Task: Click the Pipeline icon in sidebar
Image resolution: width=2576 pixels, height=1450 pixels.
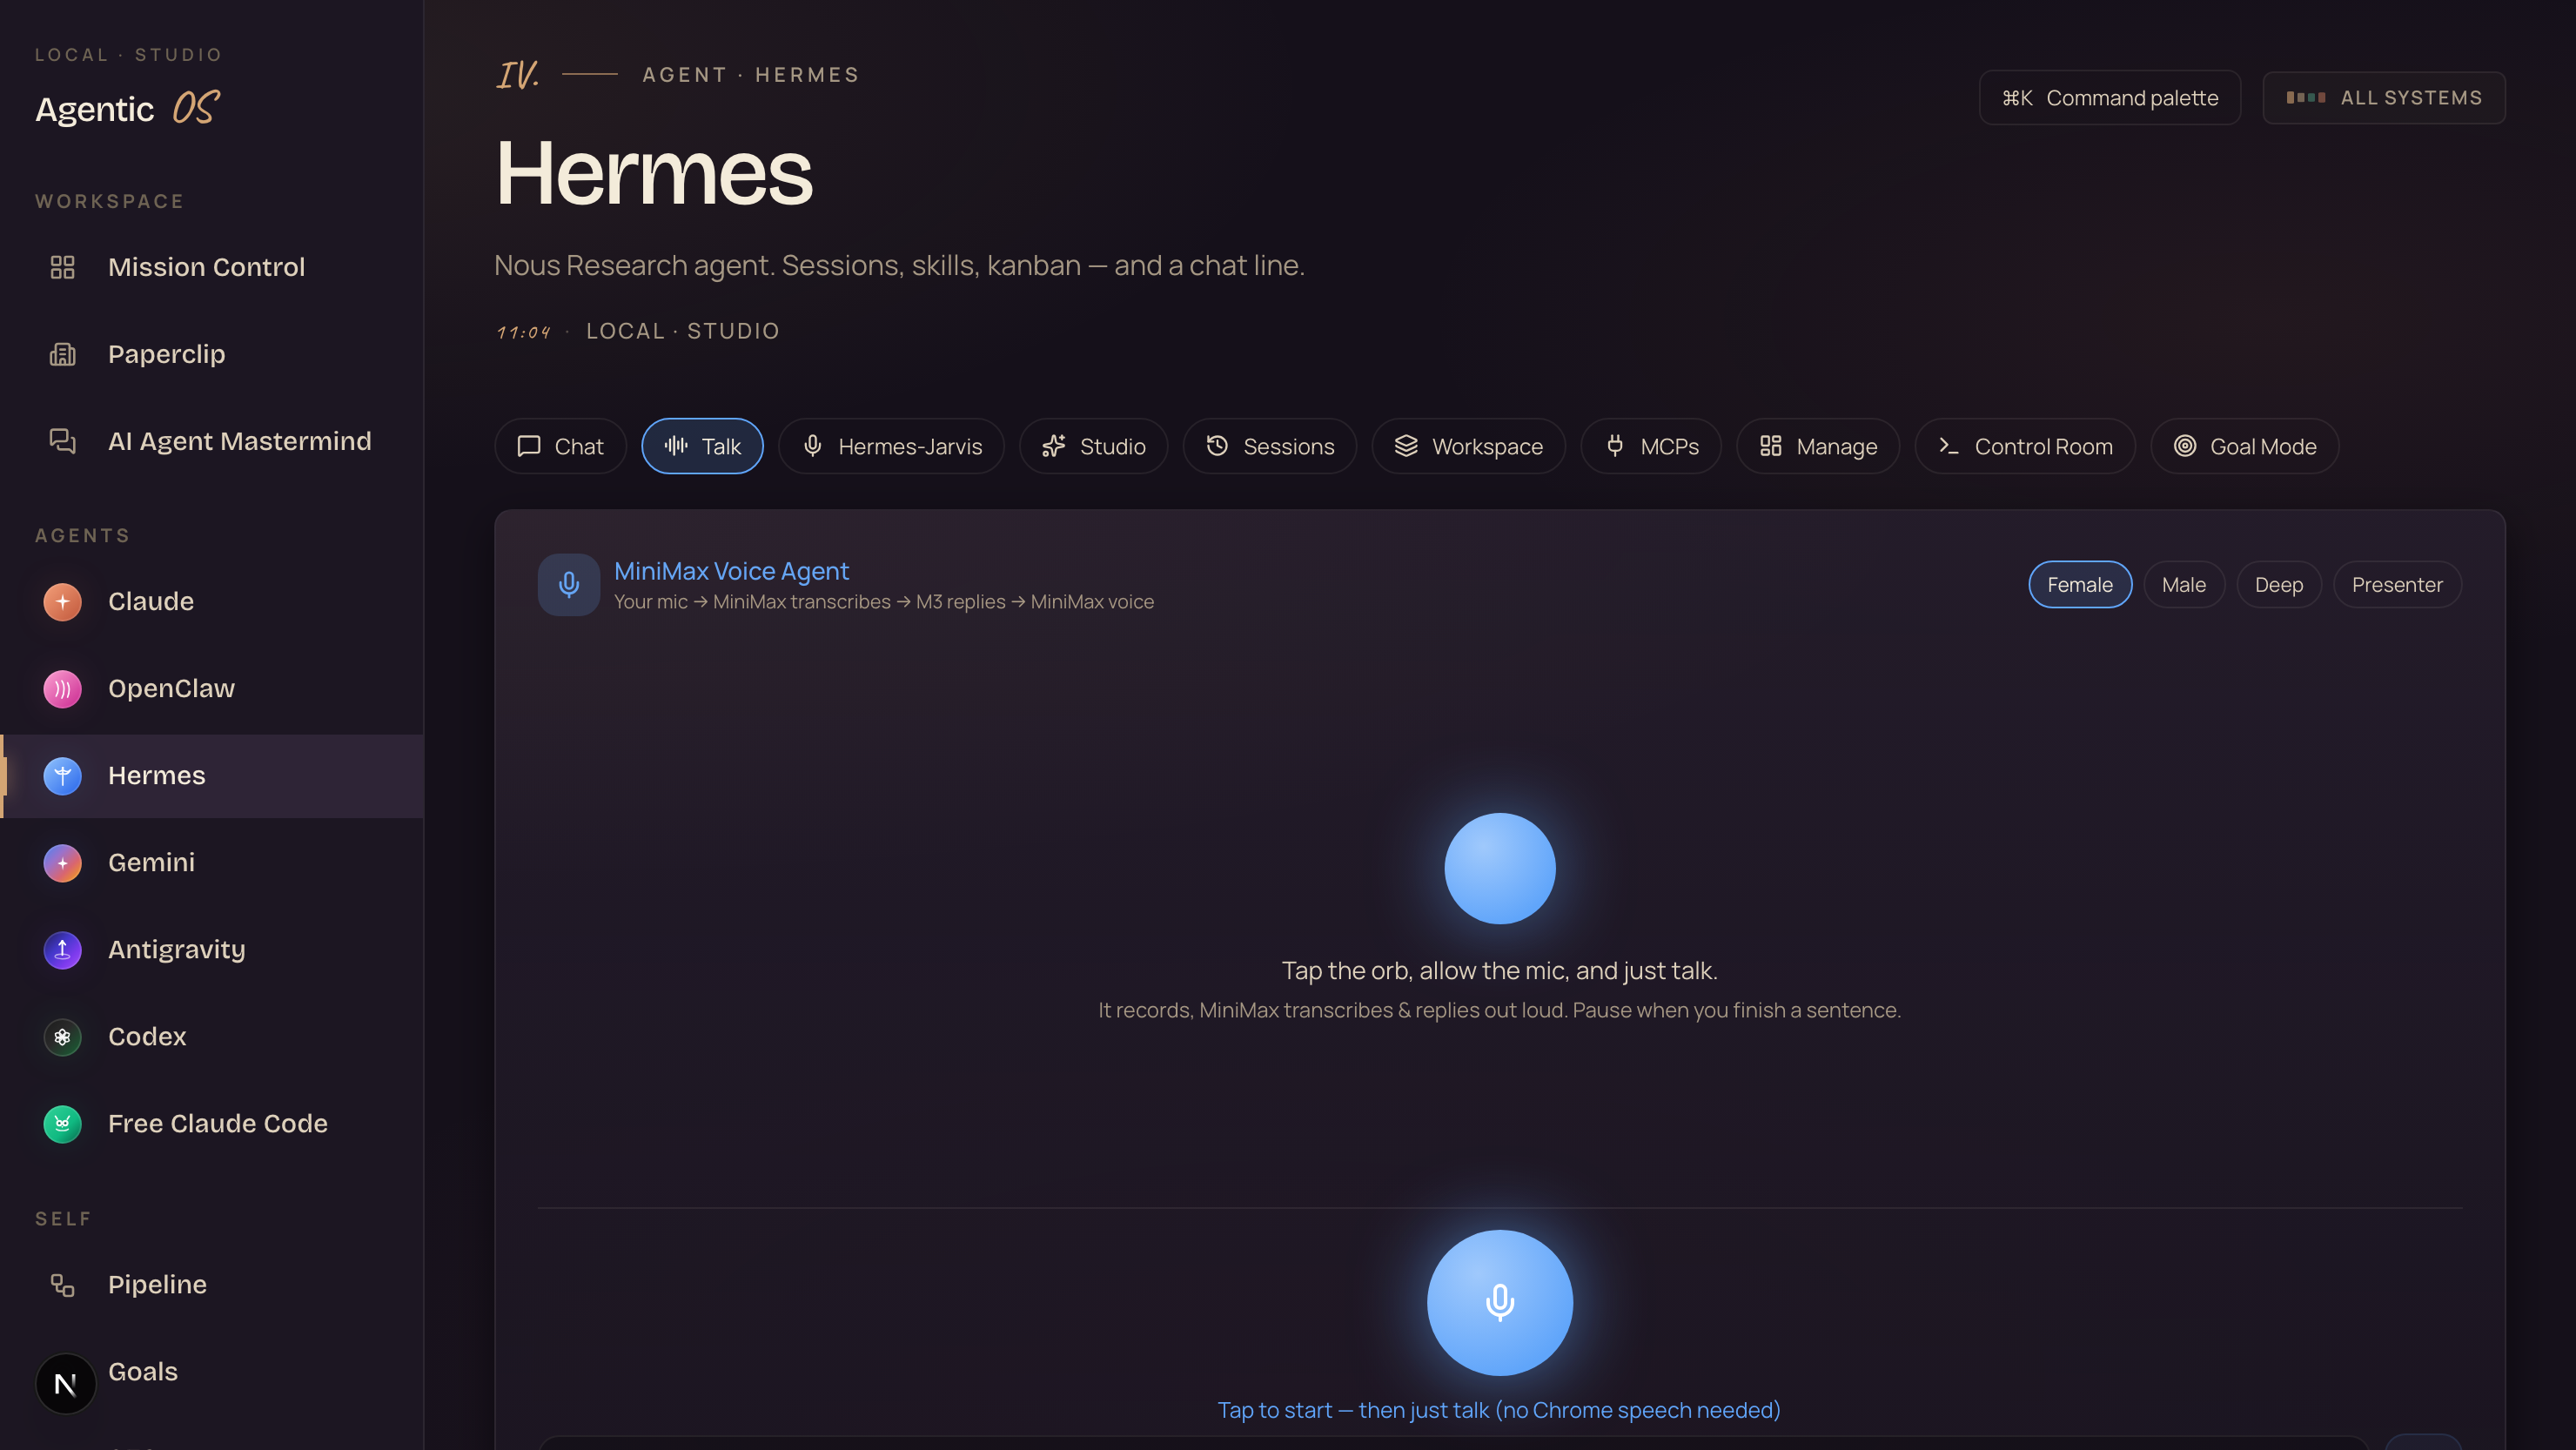Action: point(62,1285)
